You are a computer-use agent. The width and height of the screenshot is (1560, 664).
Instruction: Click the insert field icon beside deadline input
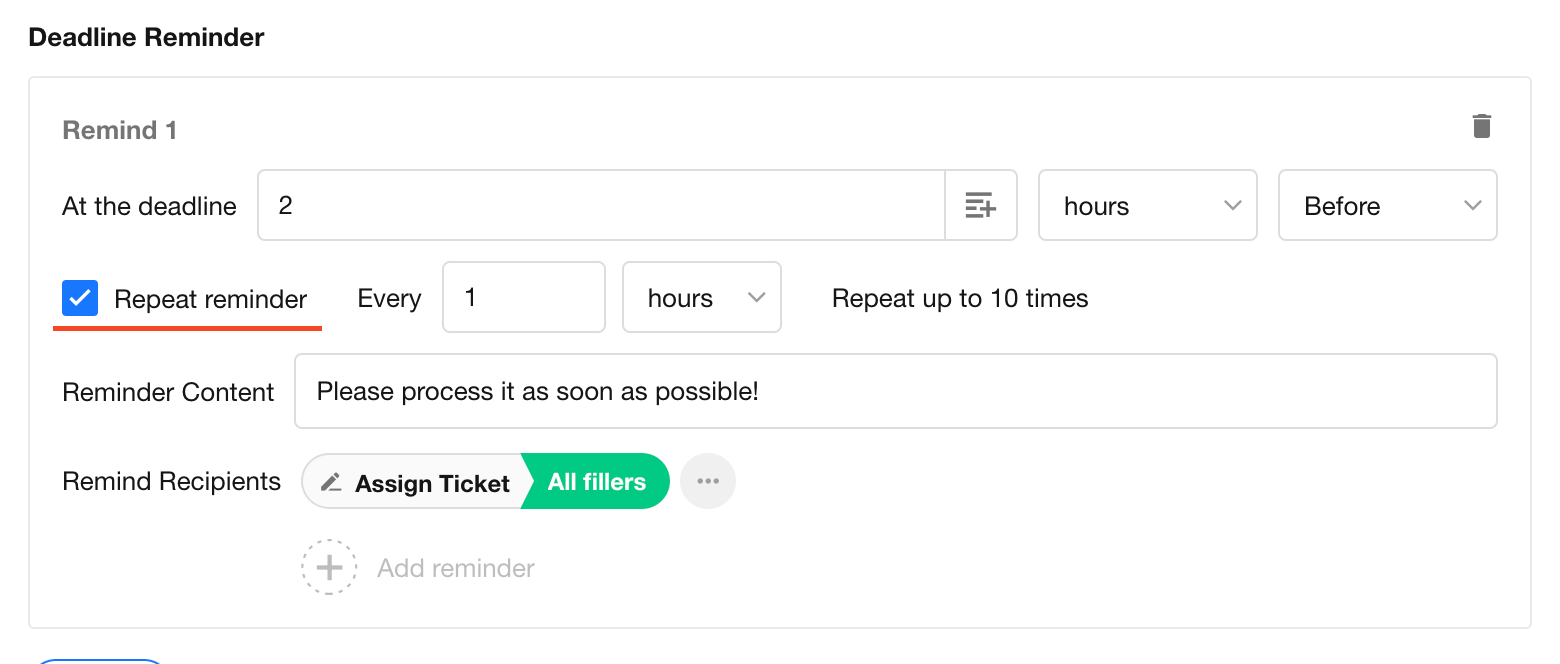click(980, 206)
